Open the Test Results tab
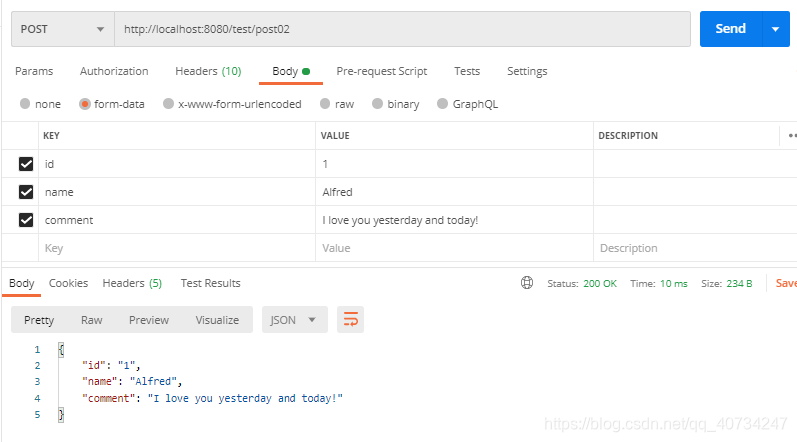 pyautogui.click(x=210, y=283)
